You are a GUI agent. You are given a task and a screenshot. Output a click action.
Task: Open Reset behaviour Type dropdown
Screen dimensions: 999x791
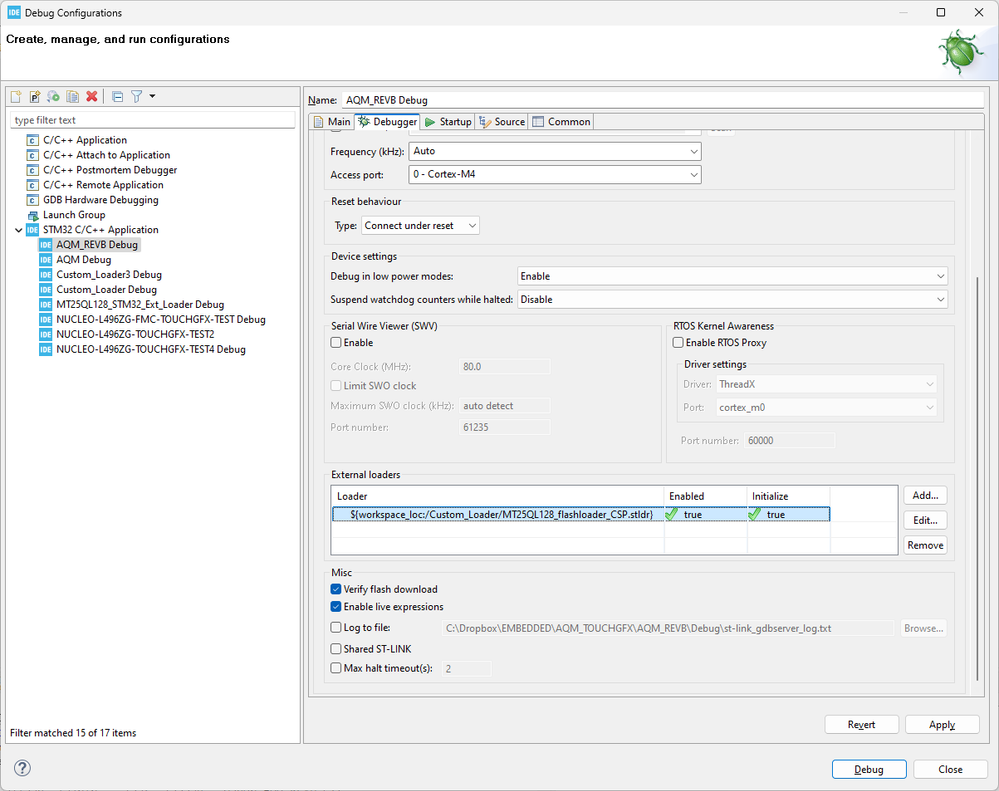click(x=420, y=225)
